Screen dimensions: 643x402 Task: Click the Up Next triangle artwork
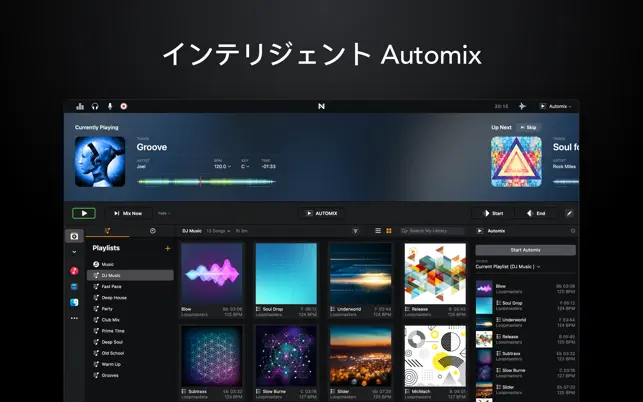[516, 162]
